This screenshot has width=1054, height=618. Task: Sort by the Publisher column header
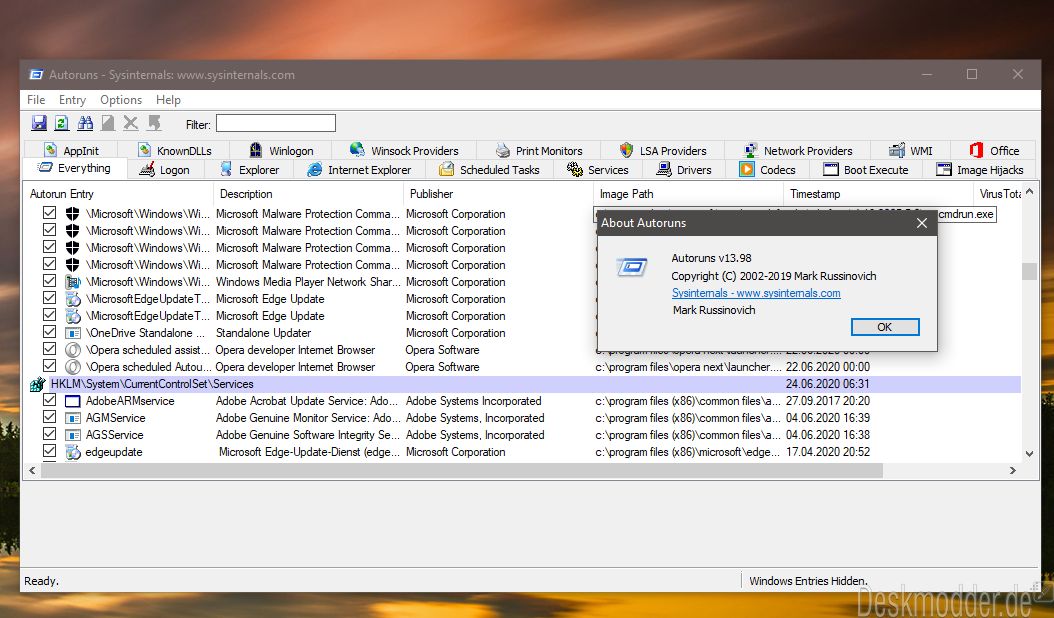pos(498,194)
